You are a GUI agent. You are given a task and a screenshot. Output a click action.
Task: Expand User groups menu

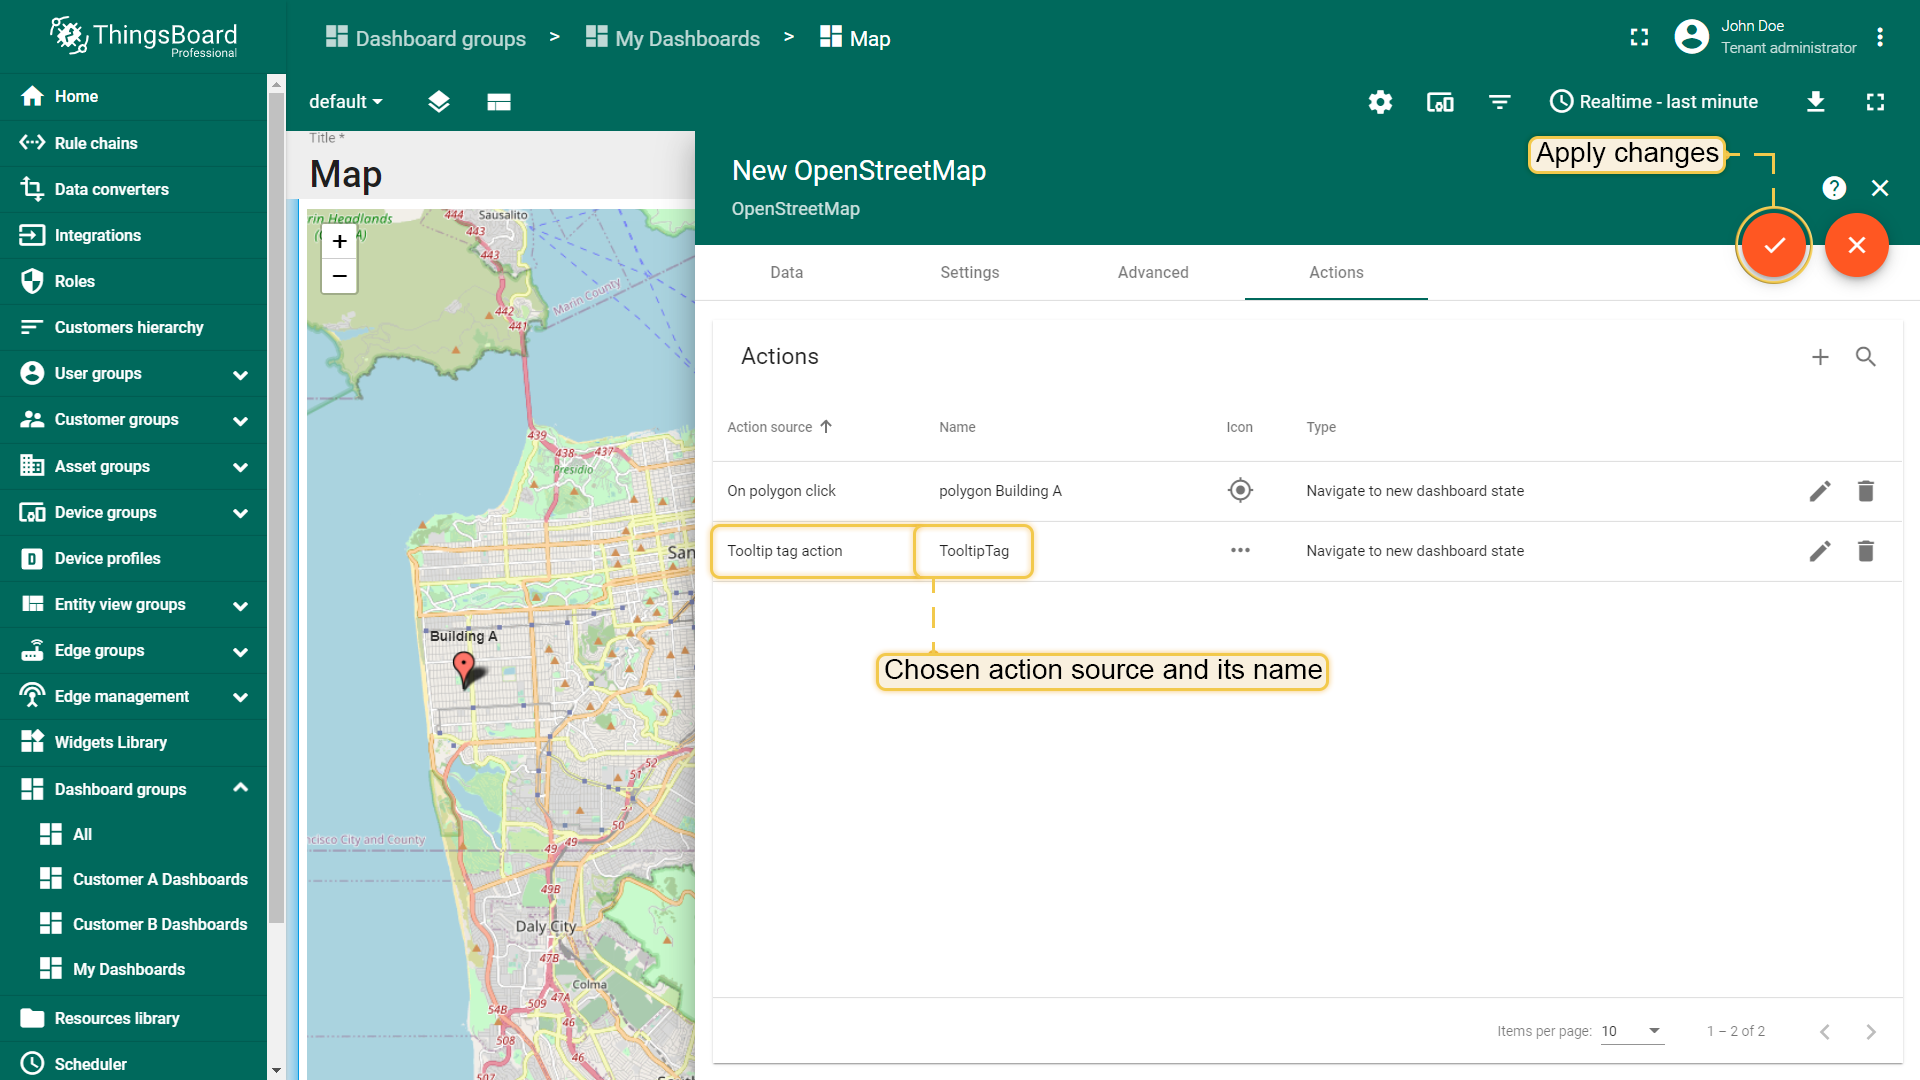134,373
